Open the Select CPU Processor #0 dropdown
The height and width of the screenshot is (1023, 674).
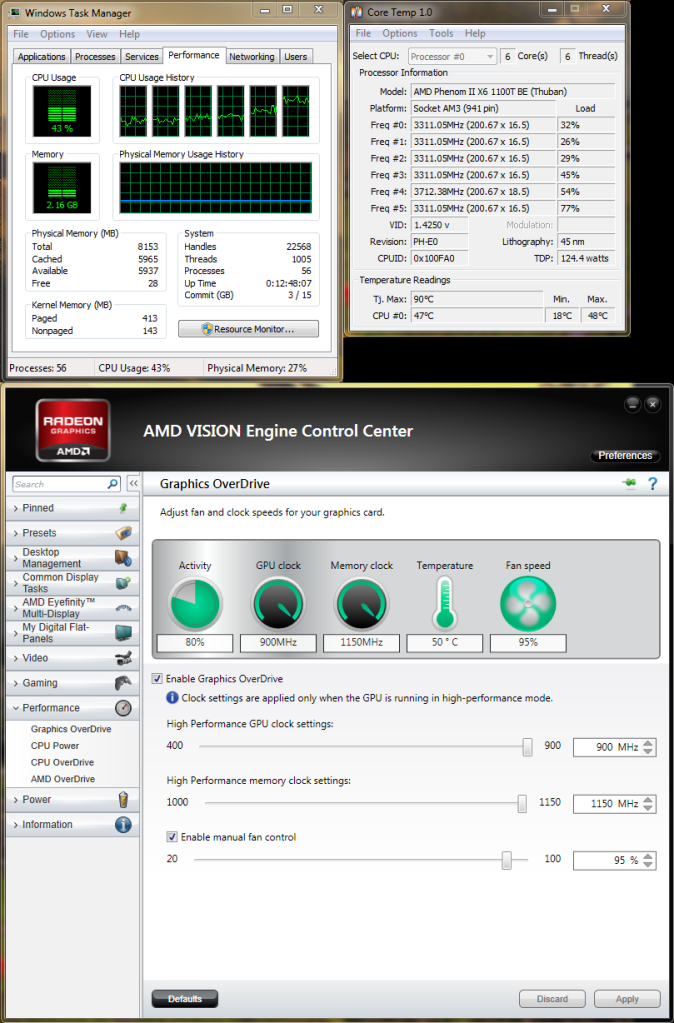pos(452,57)
